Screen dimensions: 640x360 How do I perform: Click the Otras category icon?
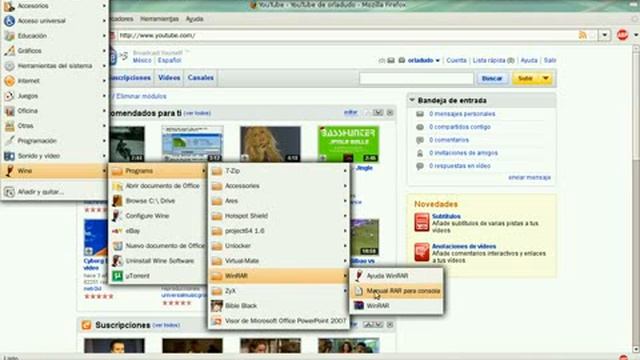click(9, 126)
